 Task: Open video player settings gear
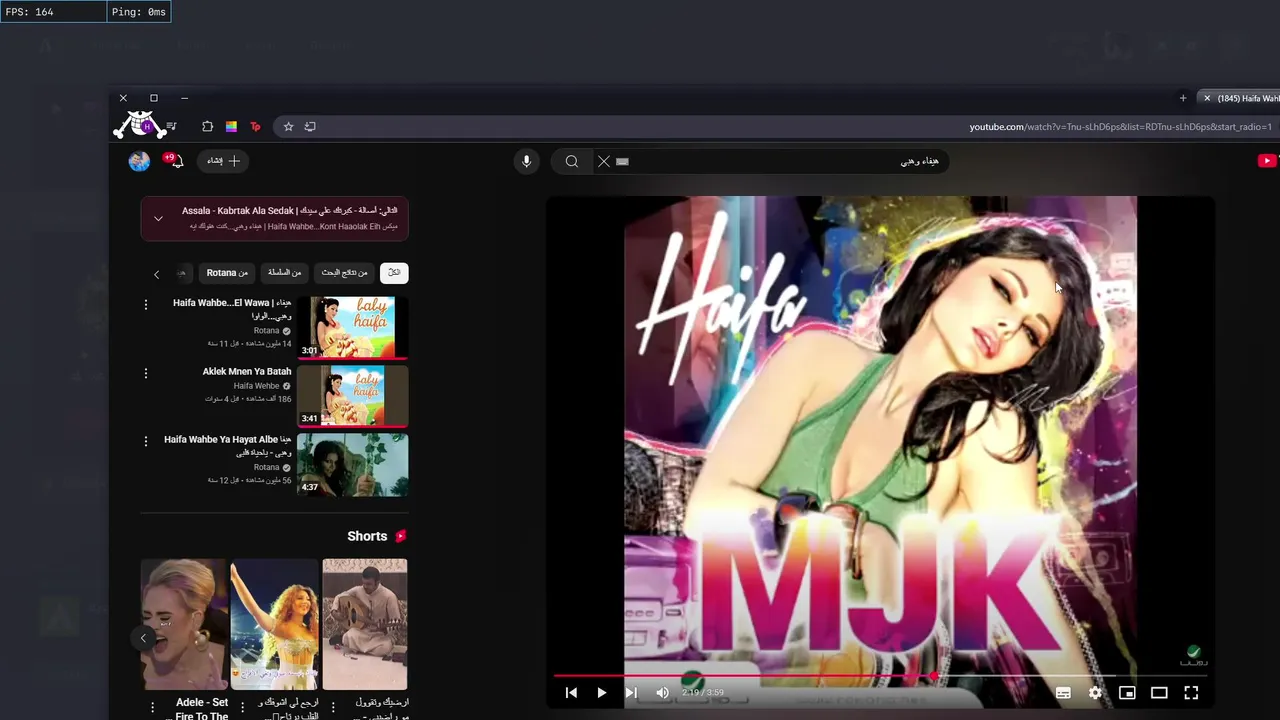point(1095,692)
